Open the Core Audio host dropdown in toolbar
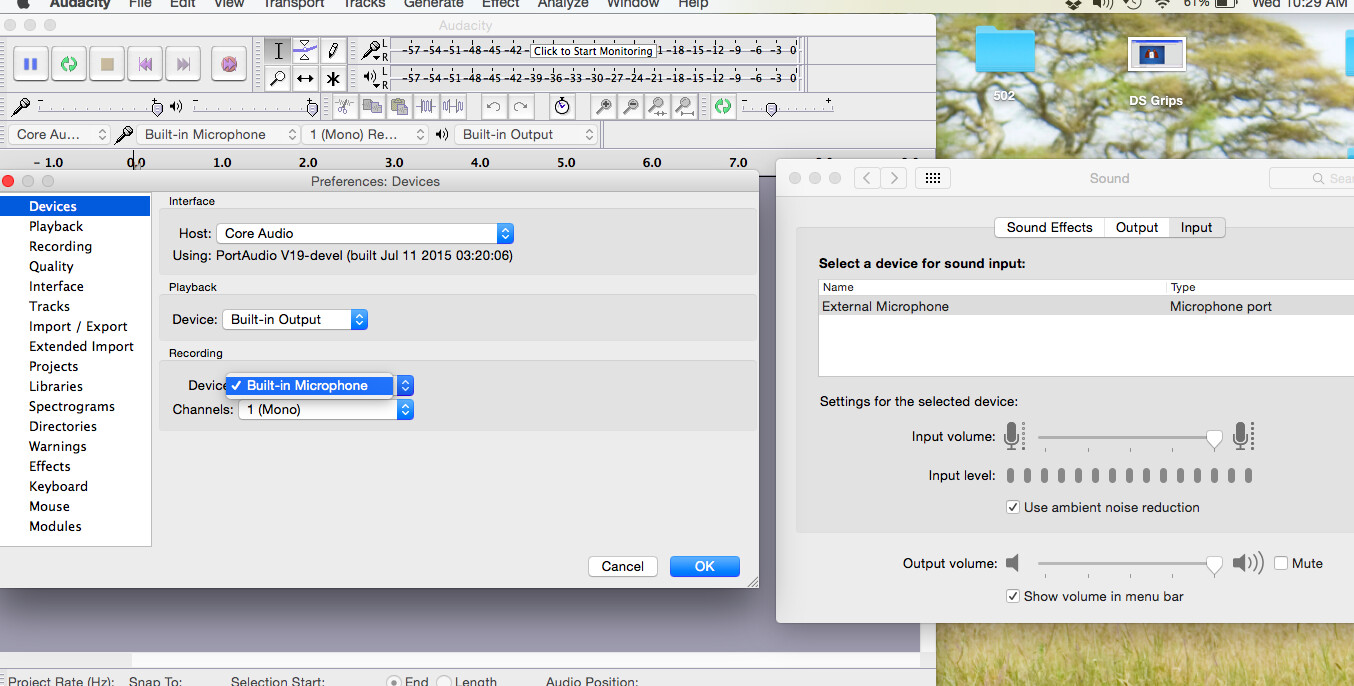 (x=61, y=134)
